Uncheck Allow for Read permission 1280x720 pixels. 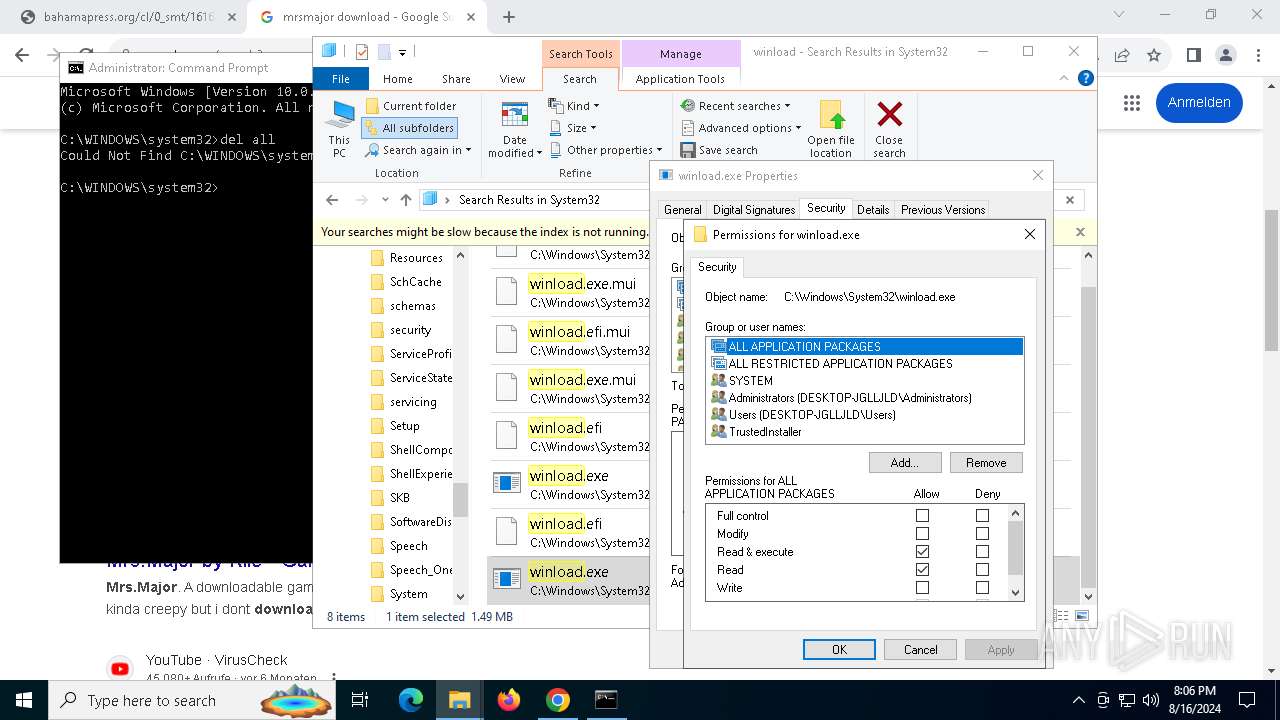coord(922,570)
